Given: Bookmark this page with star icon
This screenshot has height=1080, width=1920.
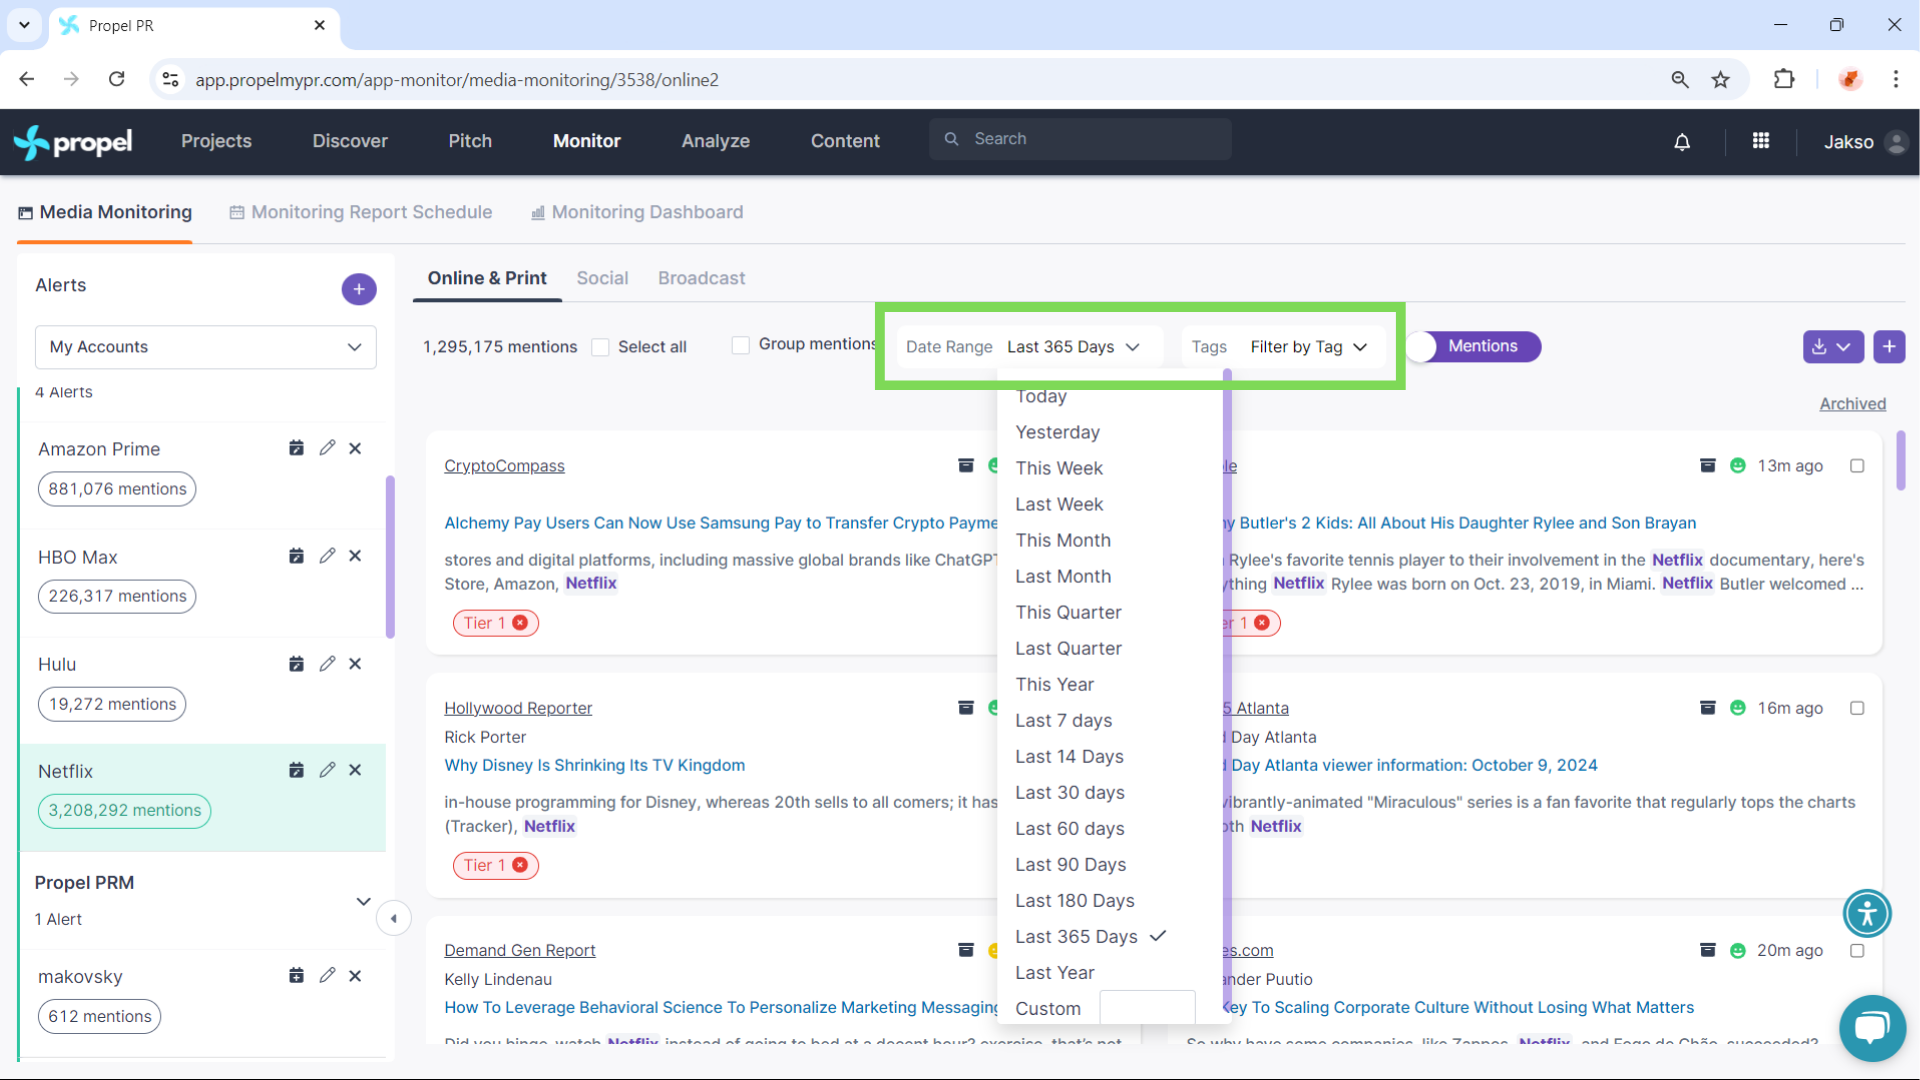Looking at the screenshot, I should click(1720, 80).
